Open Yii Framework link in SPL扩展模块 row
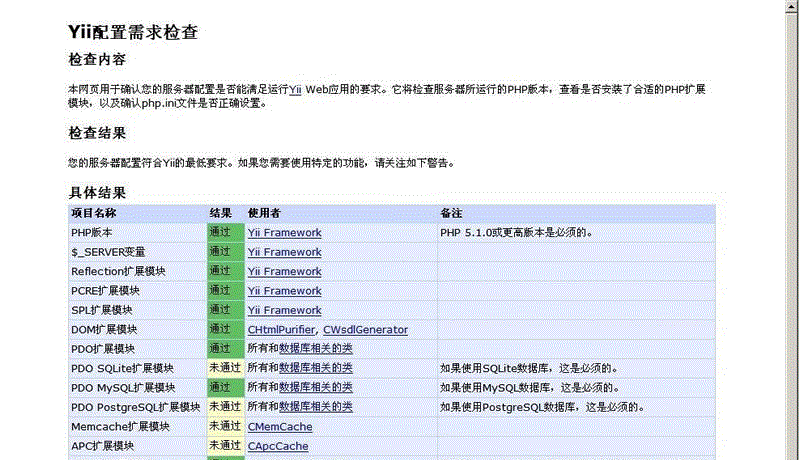Screen dimensions: 800x460 [x=284, y=310]
